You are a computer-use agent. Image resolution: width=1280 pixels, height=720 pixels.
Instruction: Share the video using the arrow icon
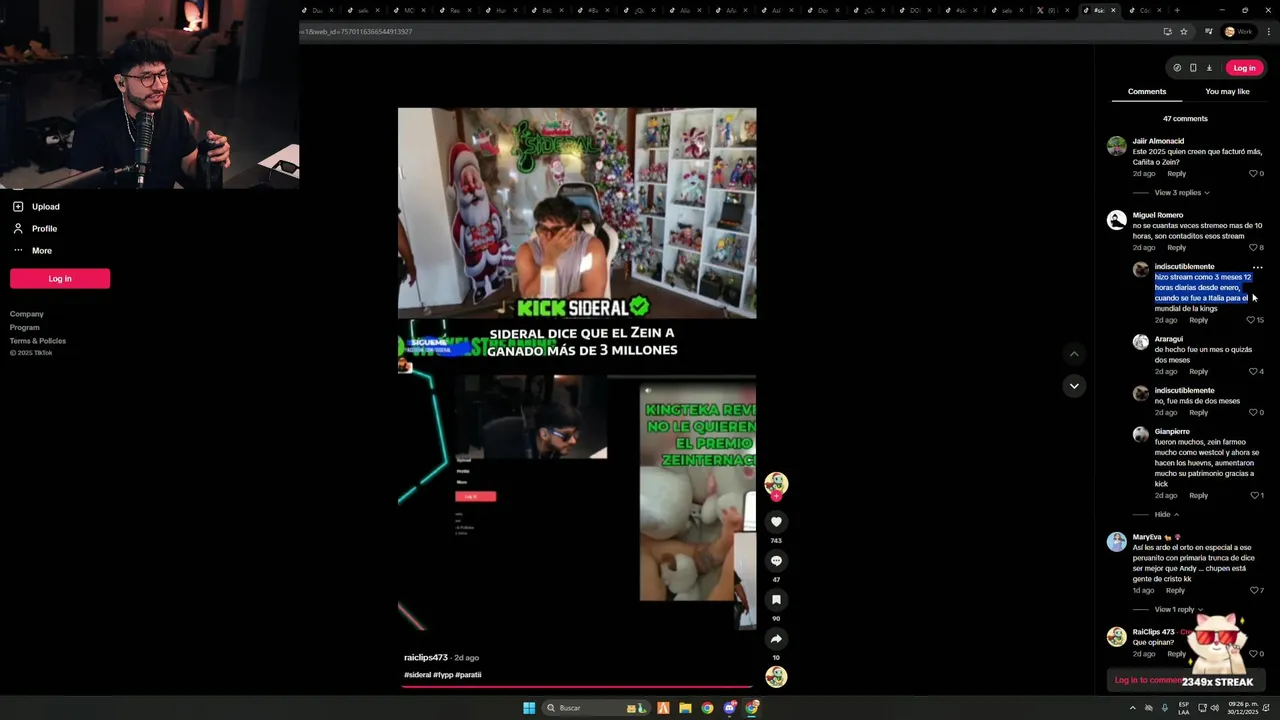(776, 639)
